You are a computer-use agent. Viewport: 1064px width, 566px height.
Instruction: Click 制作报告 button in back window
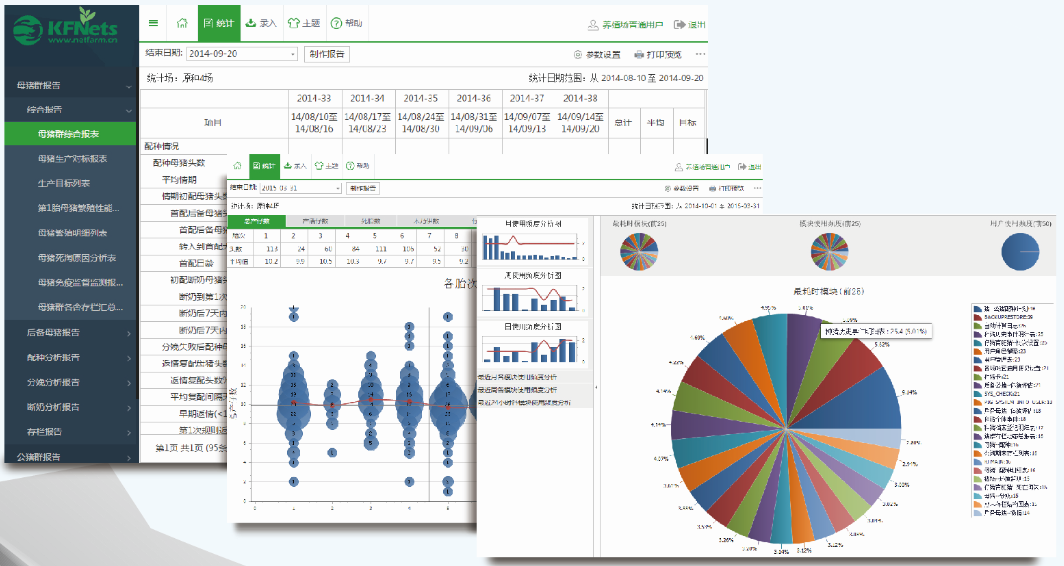point(327,54)
